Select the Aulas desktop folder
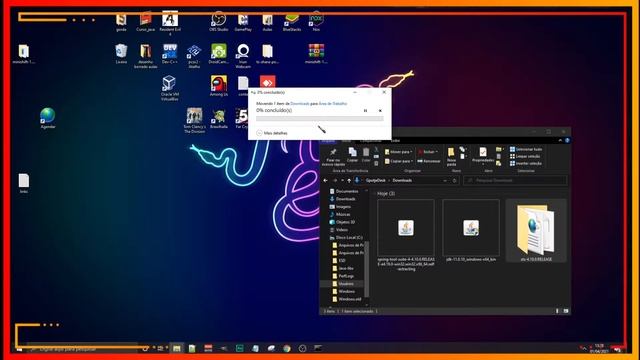This screenshot has width=640, height=360. 267,21
